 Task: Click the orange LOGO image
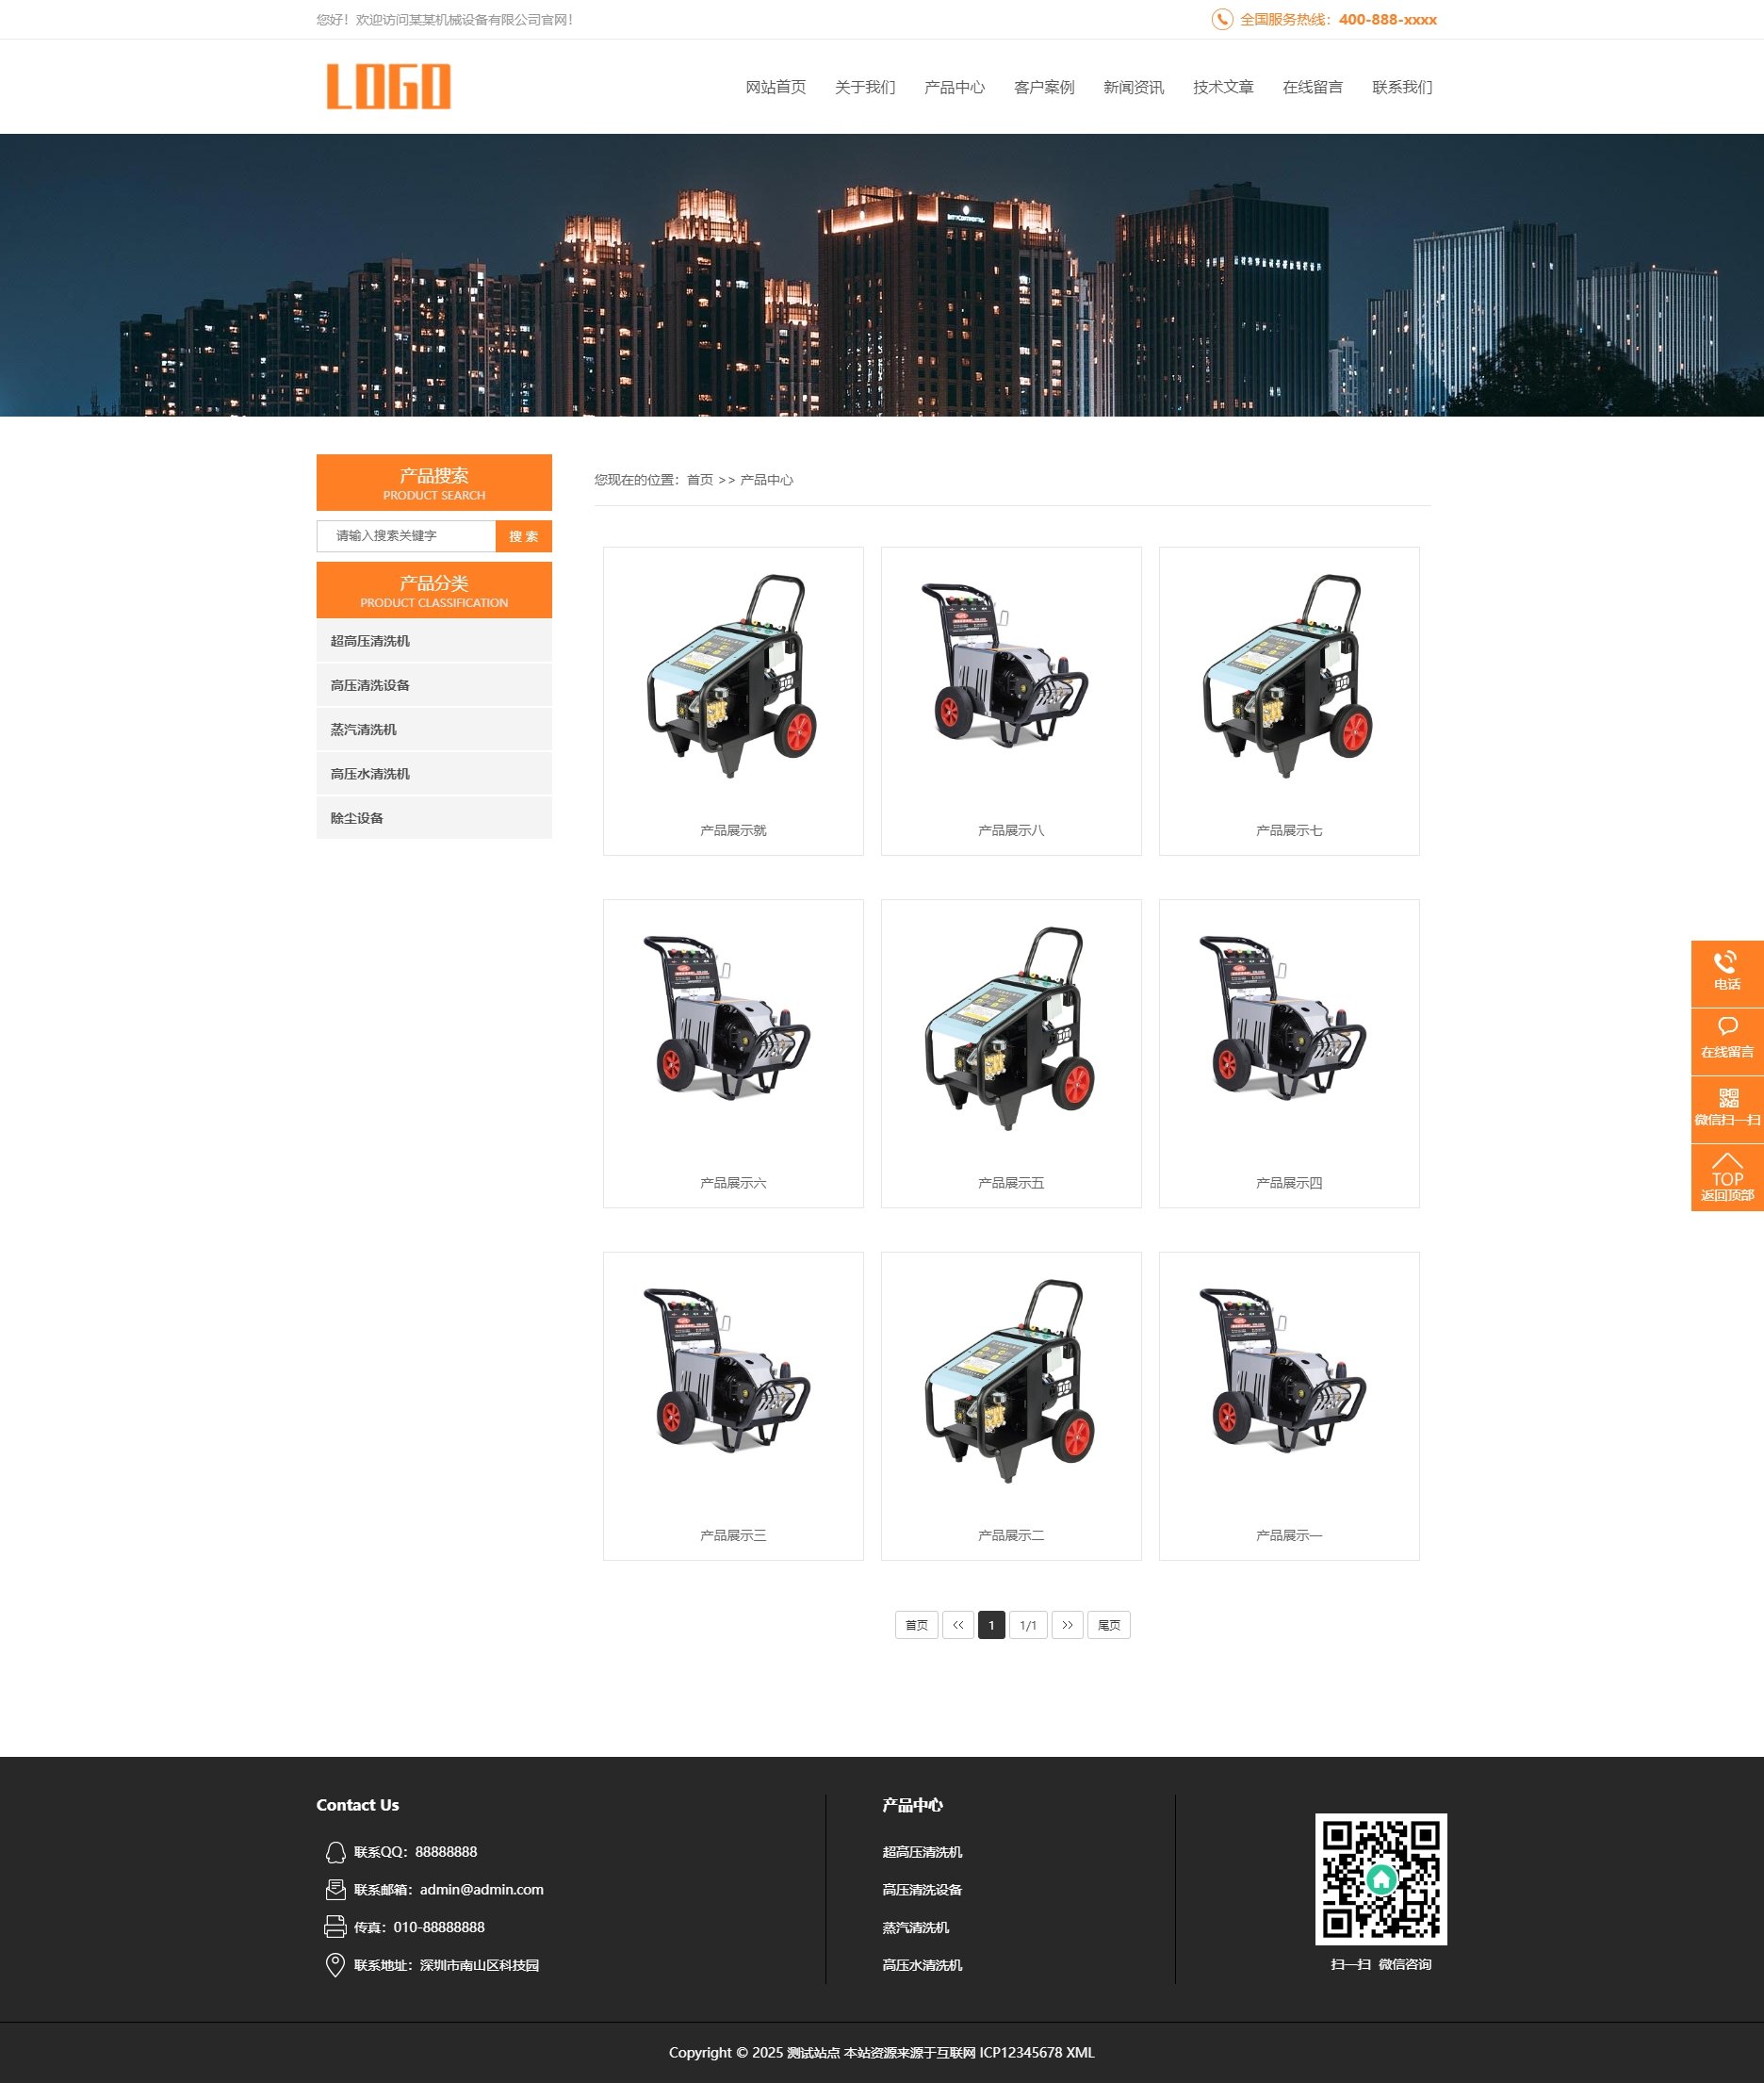(x=388, y=87)
